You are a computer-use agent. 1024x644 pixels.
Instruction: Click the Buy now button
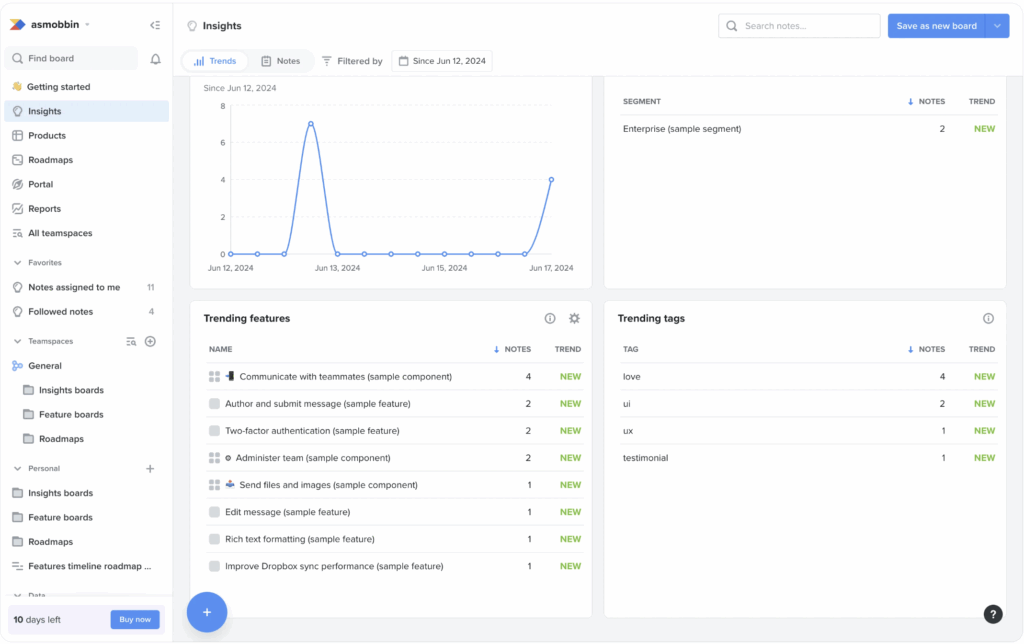(134, 619)
